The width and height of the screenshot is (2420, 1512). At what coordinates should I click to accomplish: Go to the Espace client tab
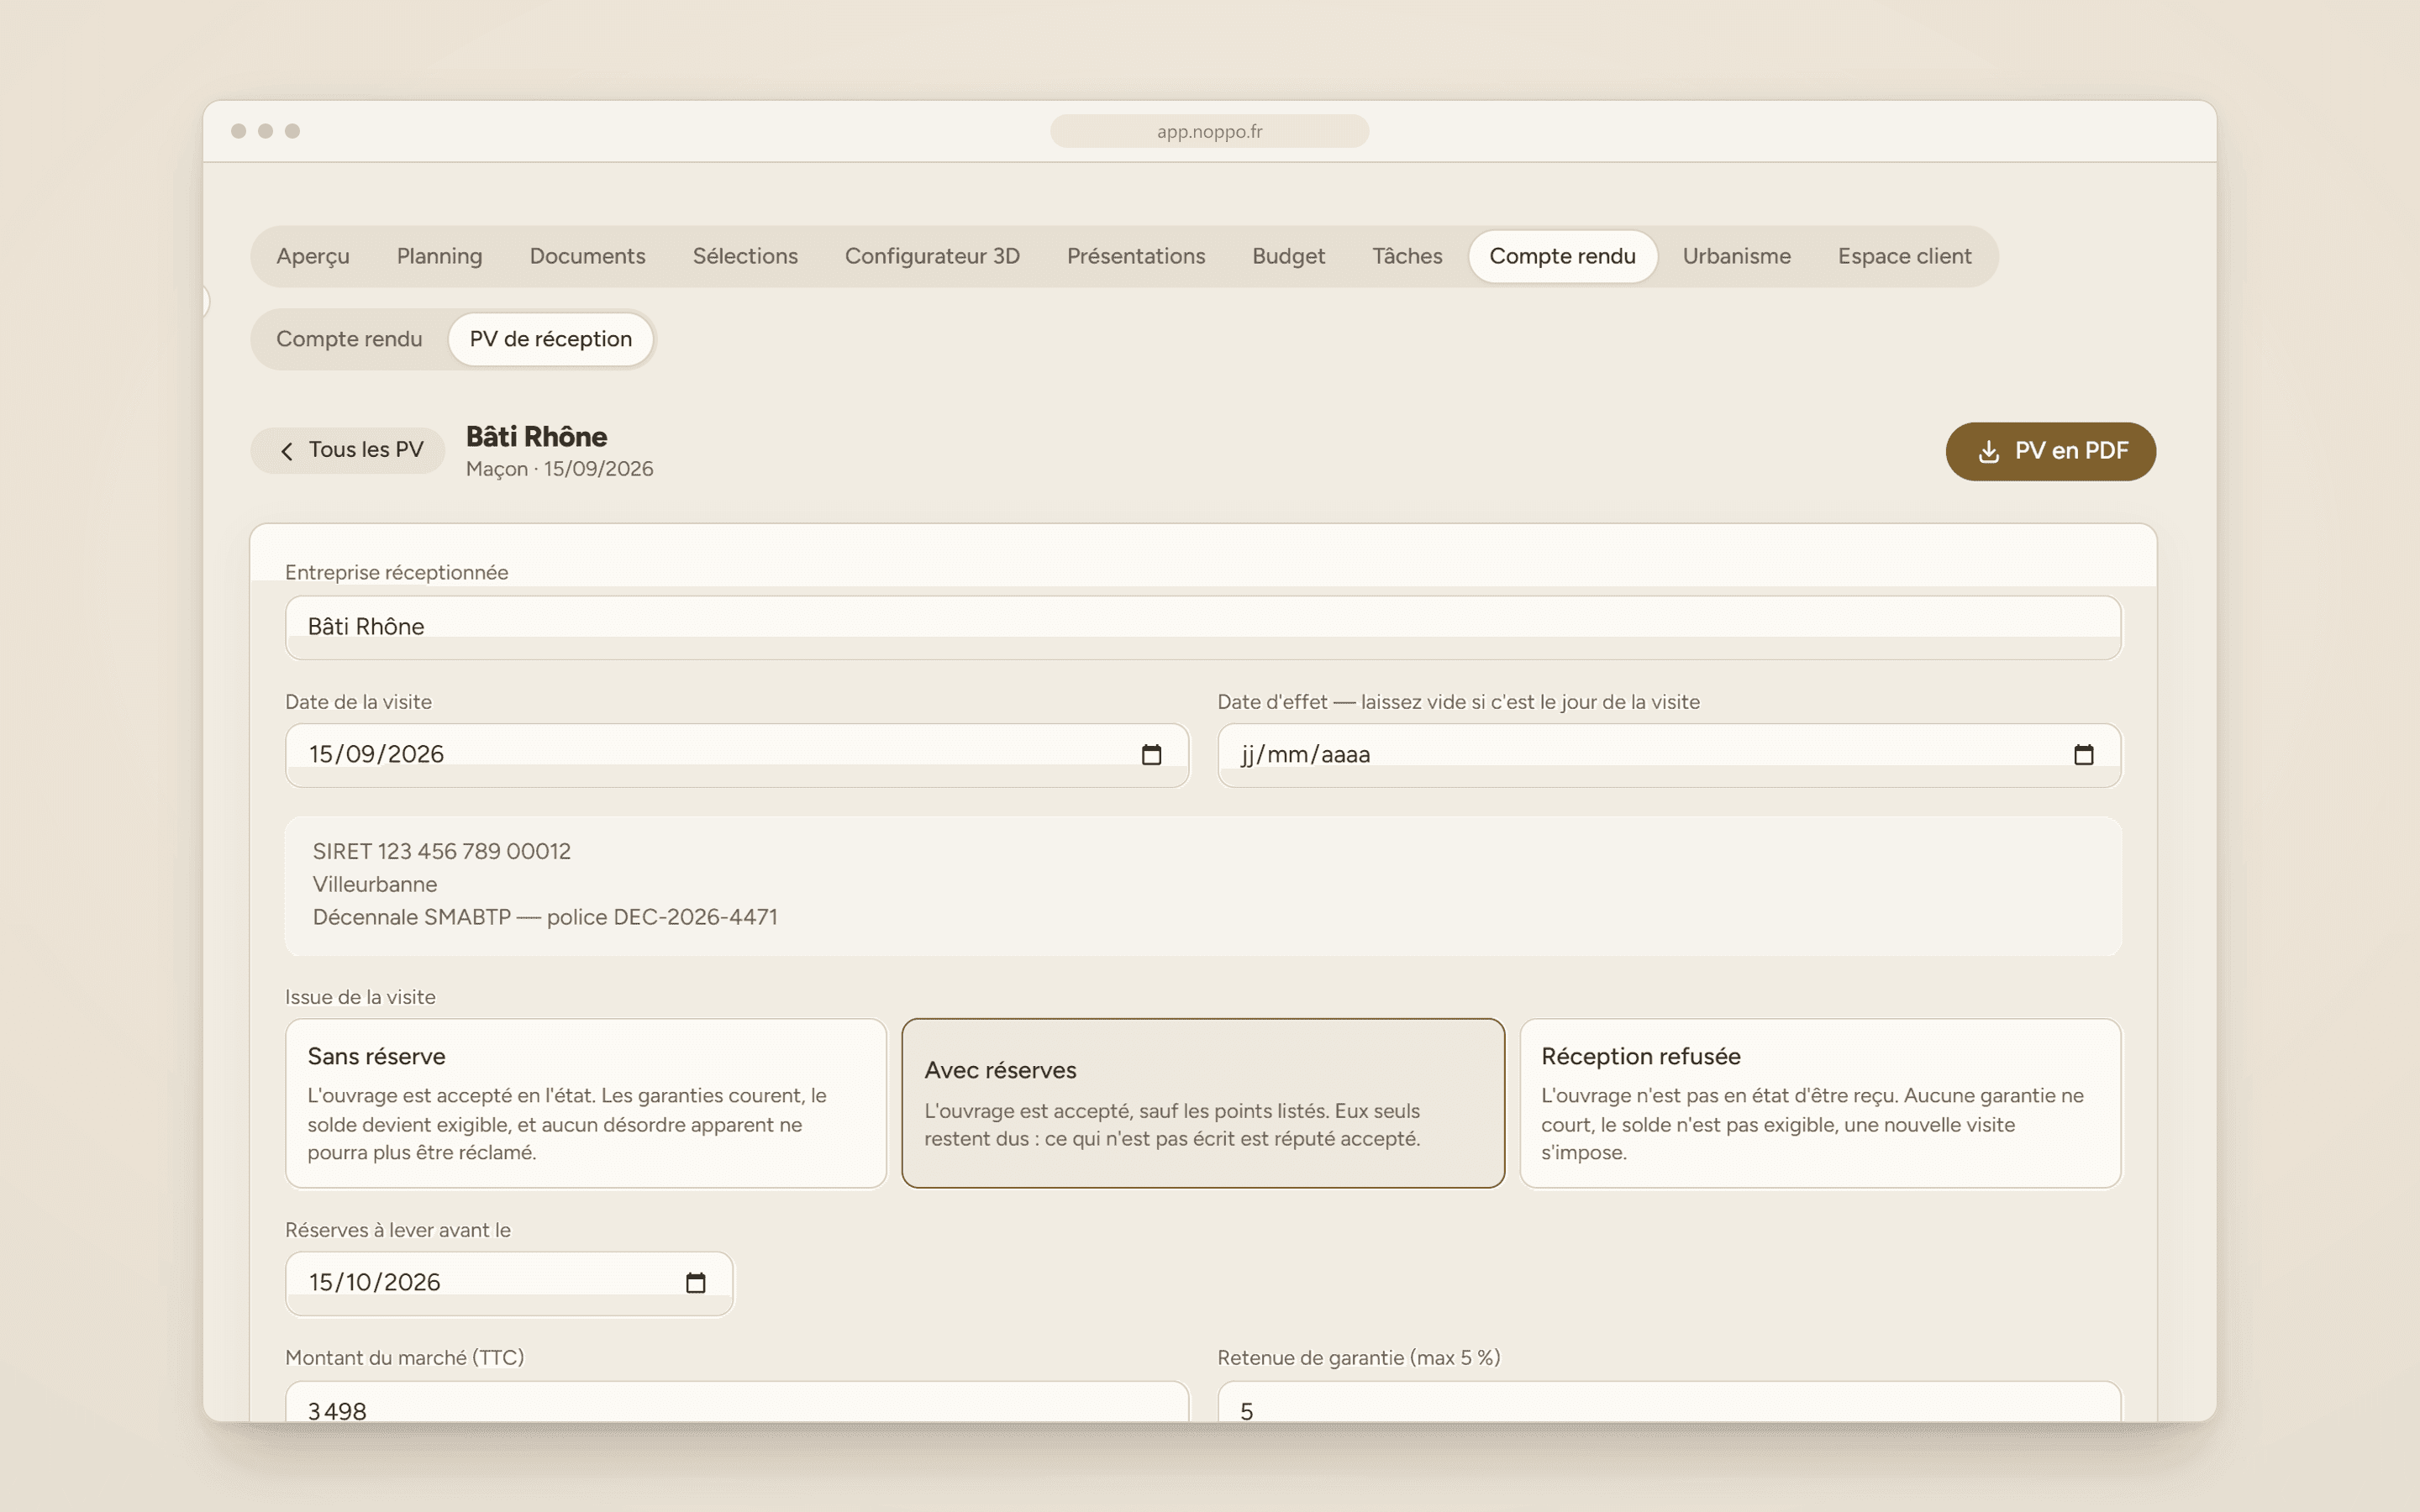[x=1904, y=256]
